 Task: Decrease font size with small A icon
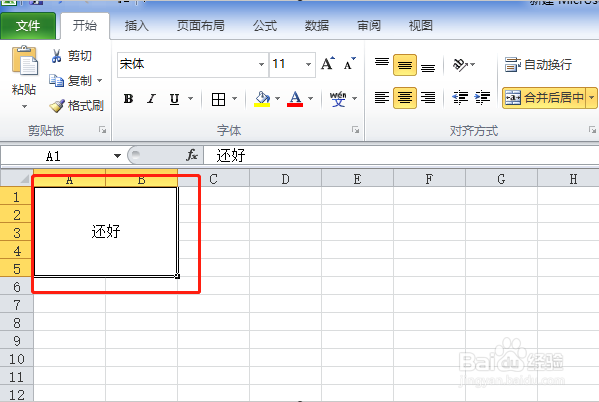point(349,64)
